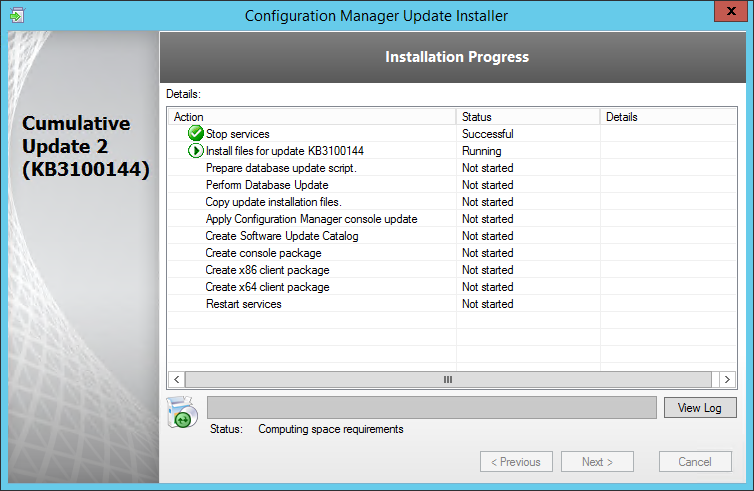754x491 pixels.
Task: Click the green running arrow beside Install files
Action: (x=195, y=151)
